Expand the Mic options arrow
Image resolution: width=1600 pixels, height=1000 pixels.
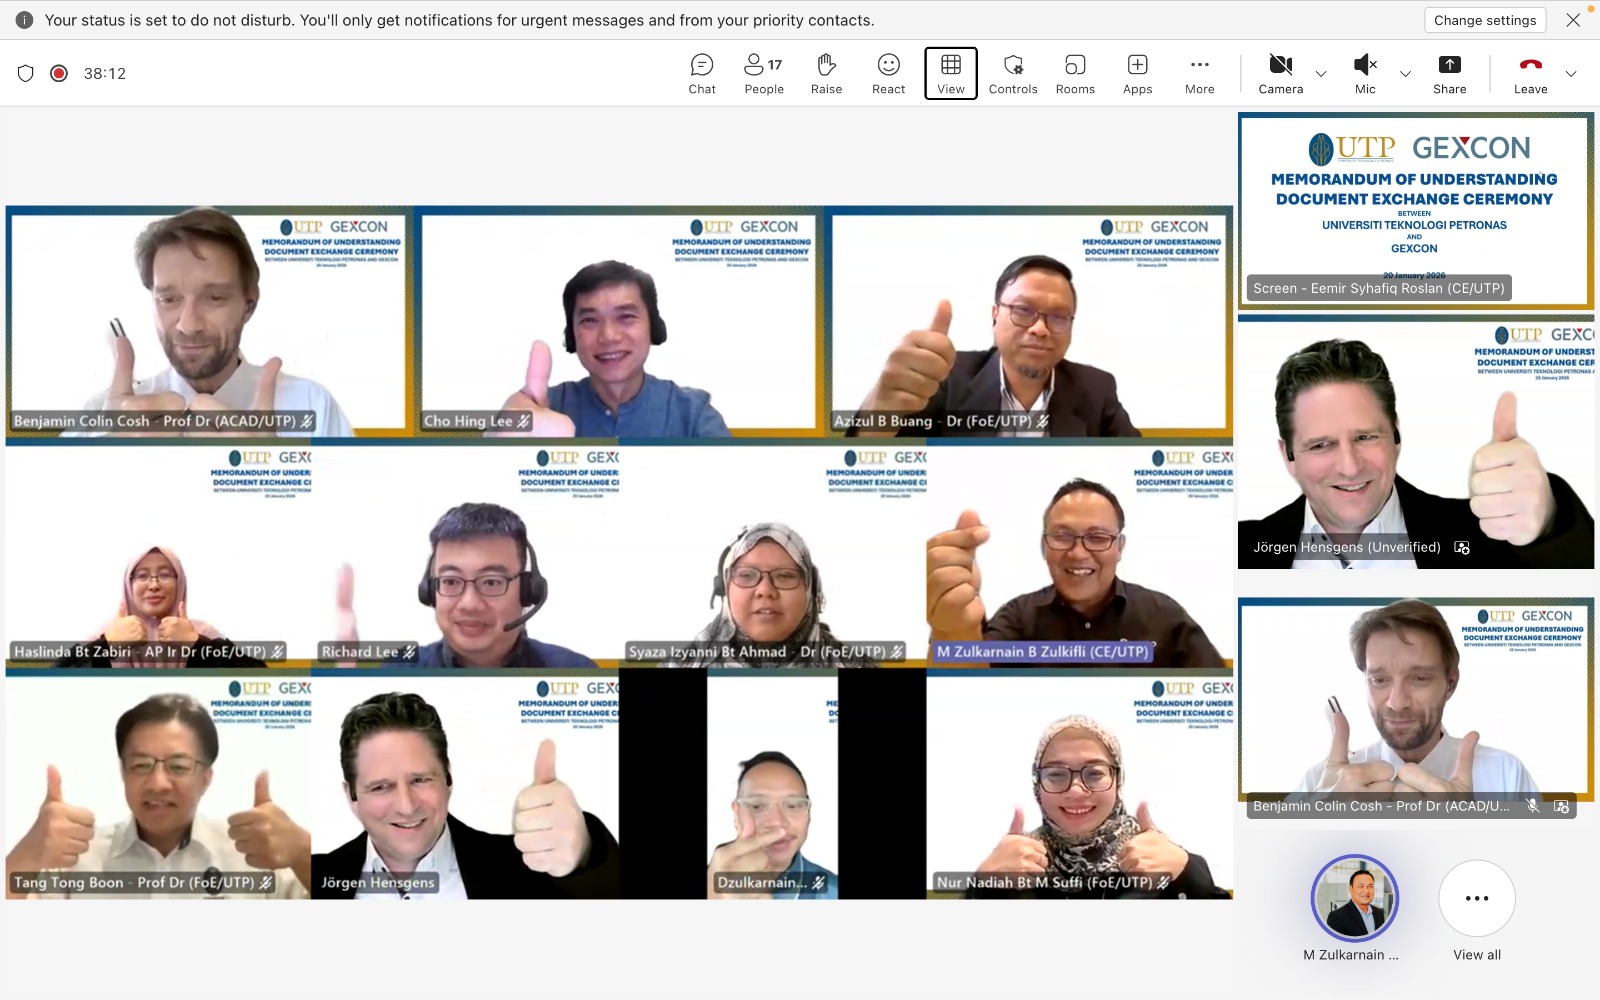click(x=1405, y=74)
